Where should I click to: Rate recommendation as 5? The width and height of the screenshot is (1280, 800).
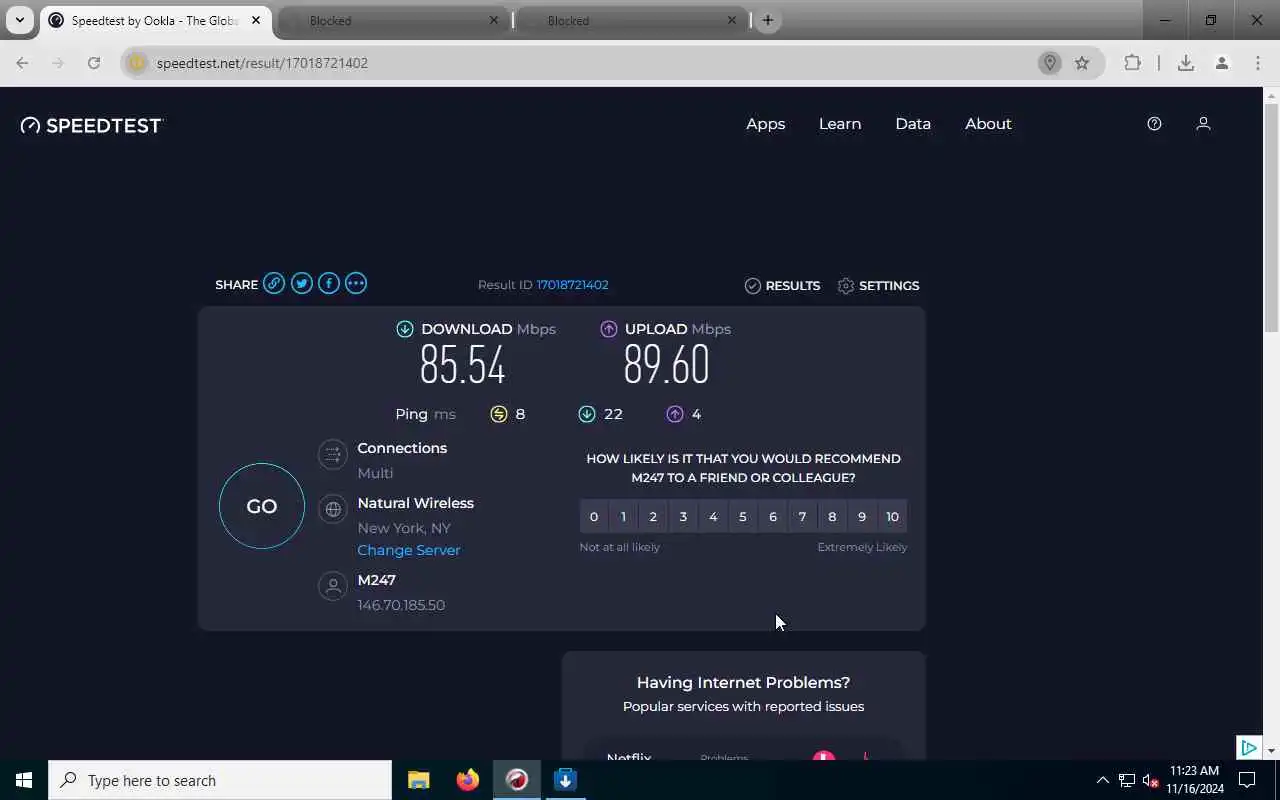point(743,517)
